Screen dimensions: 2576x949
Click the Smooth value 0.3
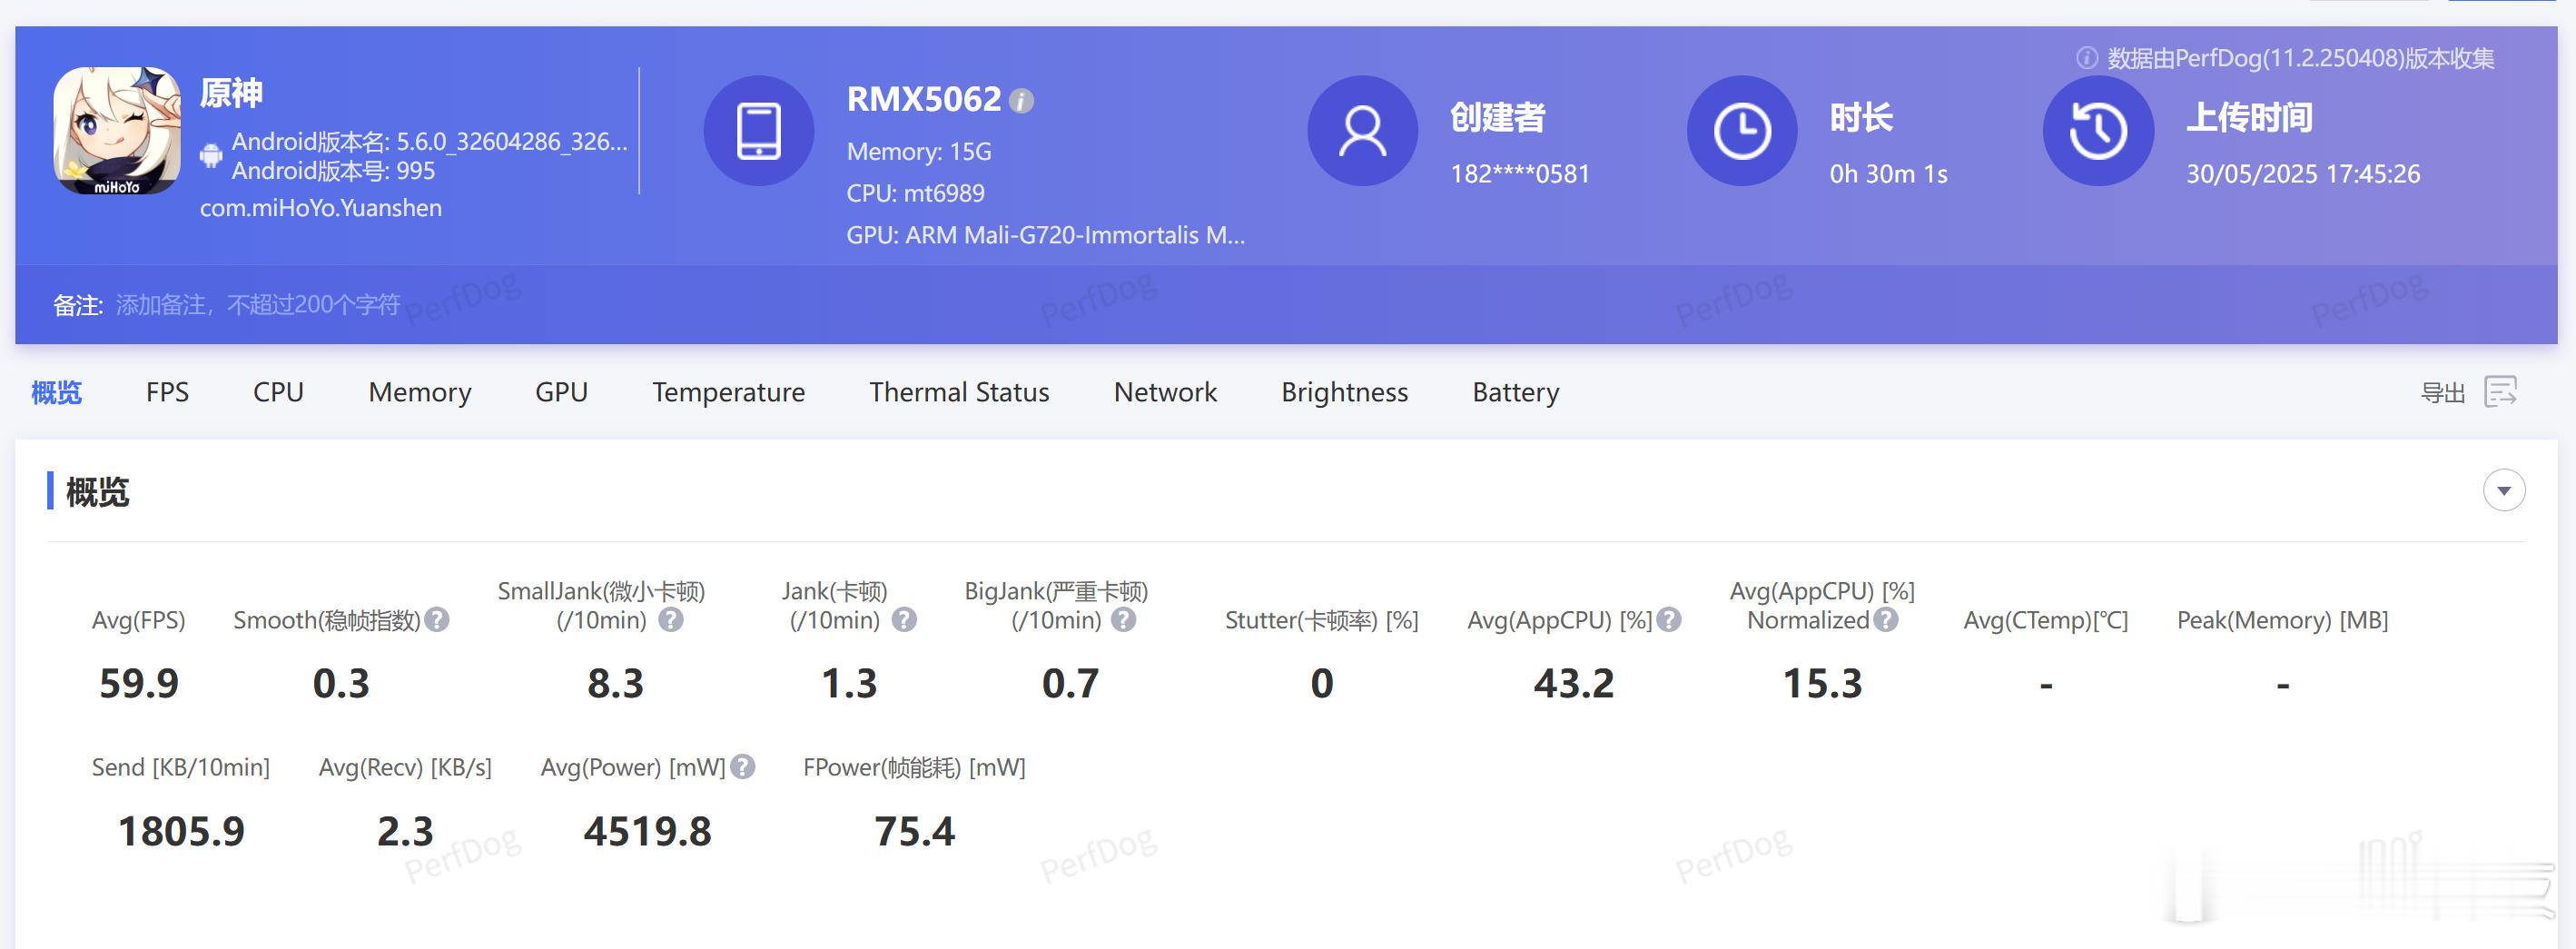(x=341, y=684)
